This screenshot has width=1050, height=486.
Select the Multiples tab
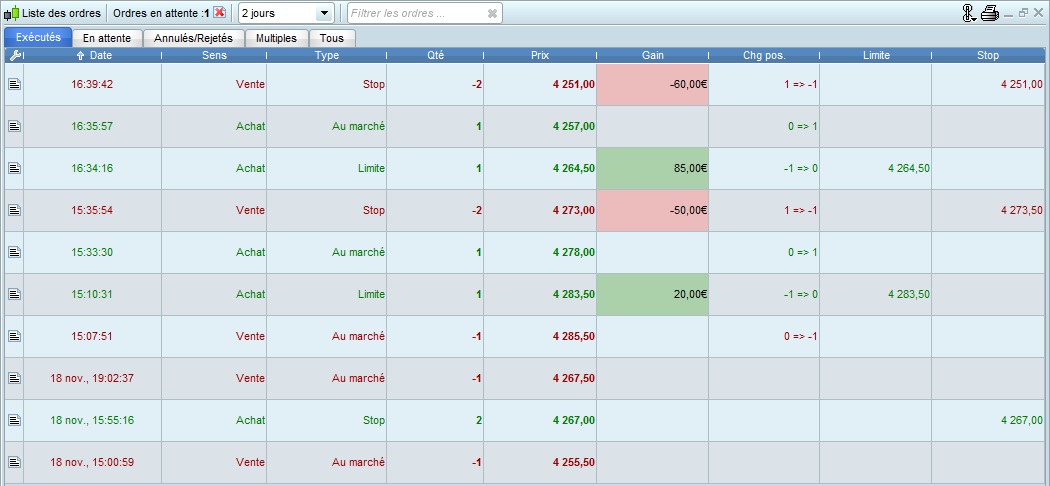pos(276,38)
